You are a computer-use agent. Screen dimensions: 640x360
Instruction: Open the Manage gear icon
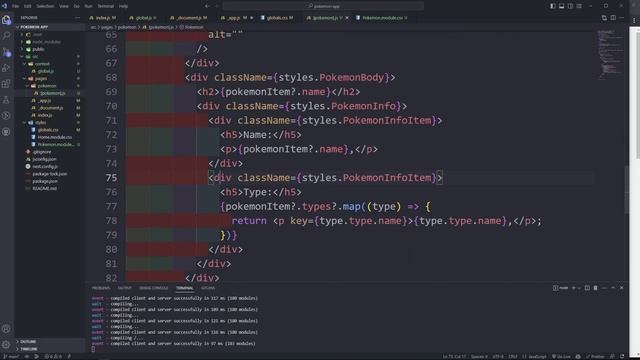(6, 344)
